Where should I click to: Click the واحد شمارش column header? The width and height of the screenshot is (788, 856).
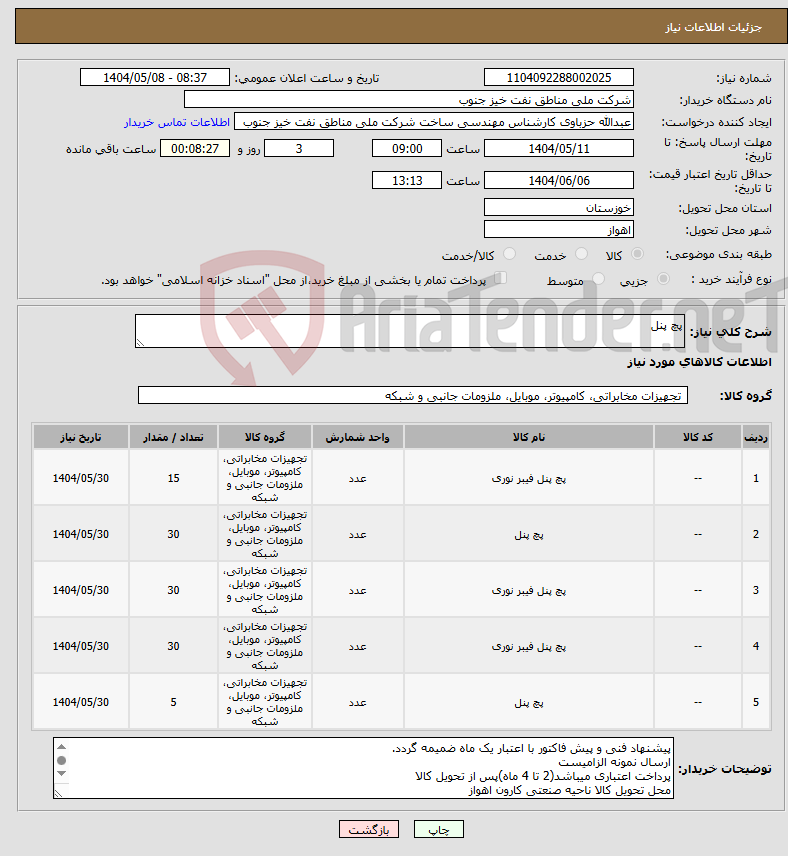(x=358, y=437)
